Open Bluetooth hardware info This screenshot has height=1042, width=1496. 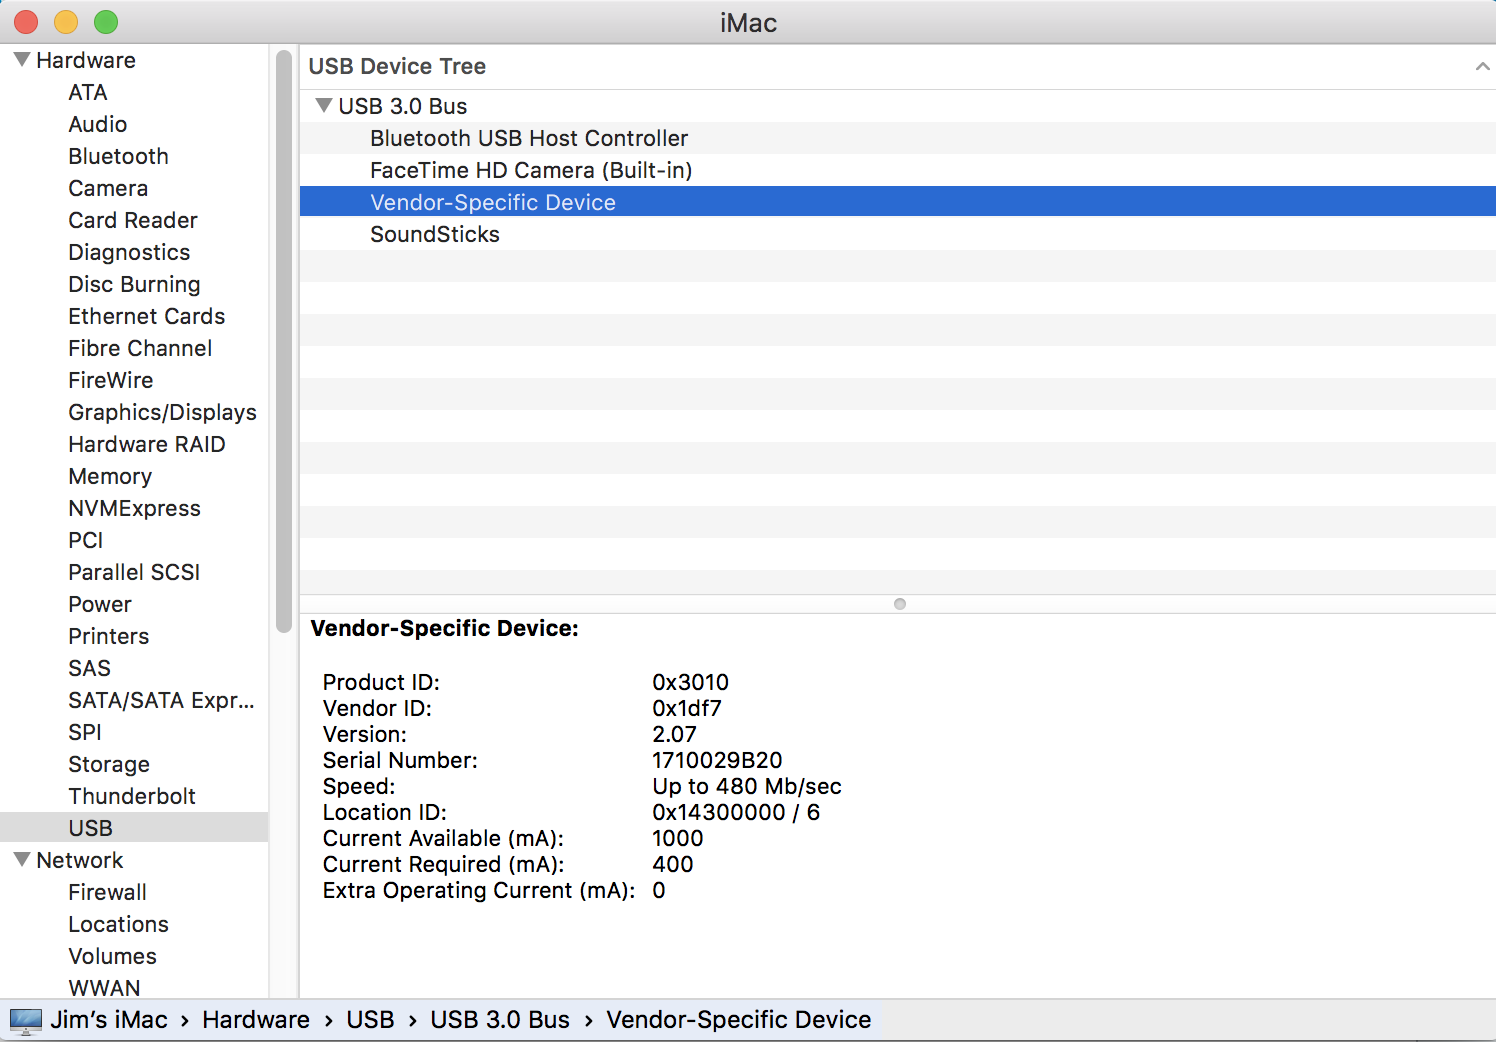tap(118, 156)
